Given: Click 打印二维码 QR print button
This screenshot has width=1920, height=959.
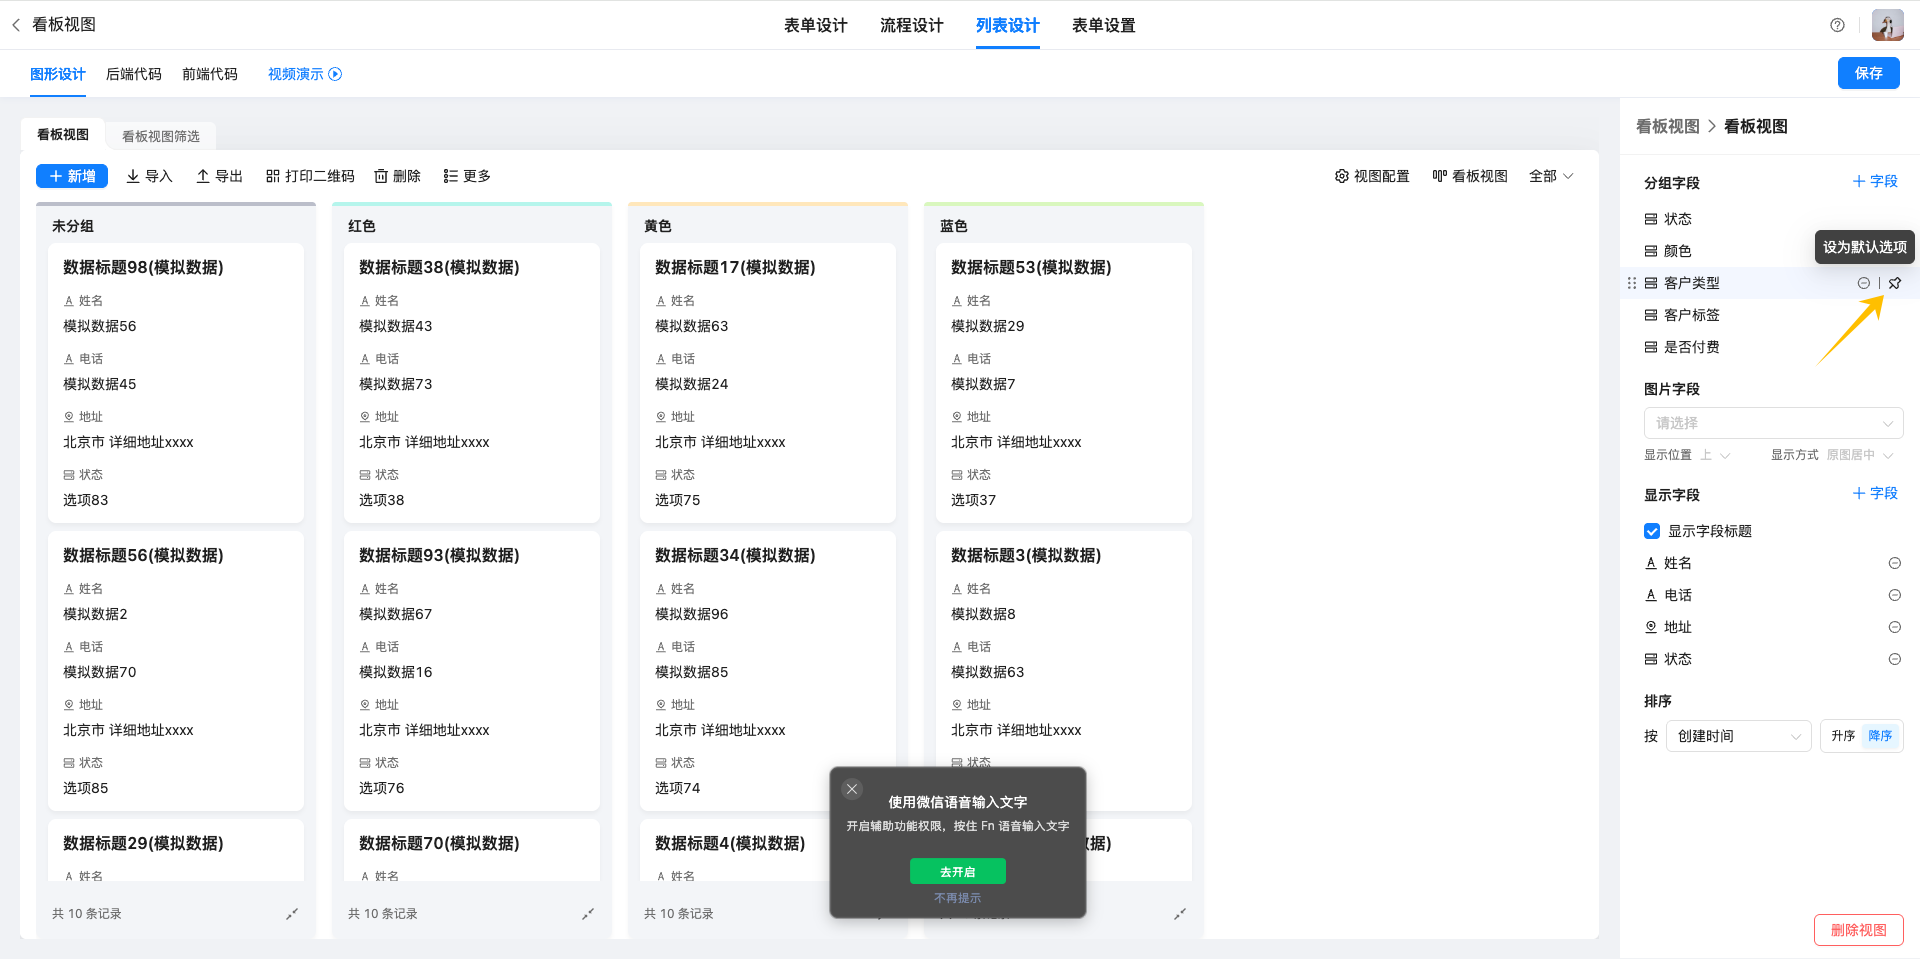Looking at the screenshot, I should [310, 176].
